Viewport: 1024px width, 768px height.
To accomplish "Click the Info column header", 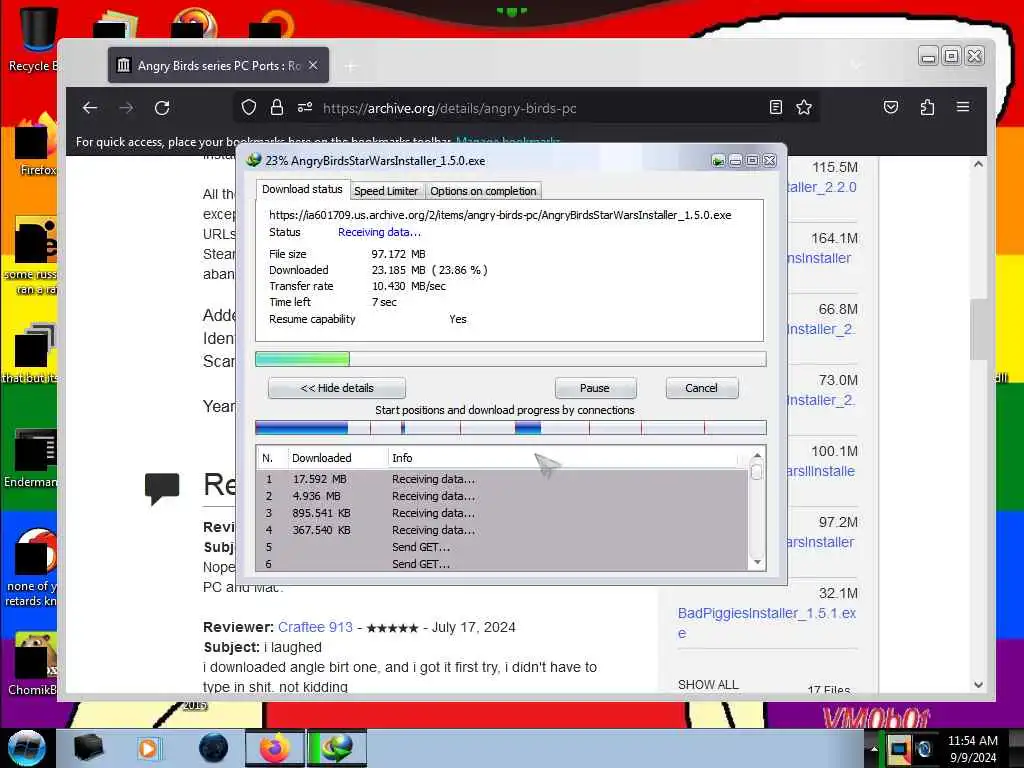I will click(563, 458).
